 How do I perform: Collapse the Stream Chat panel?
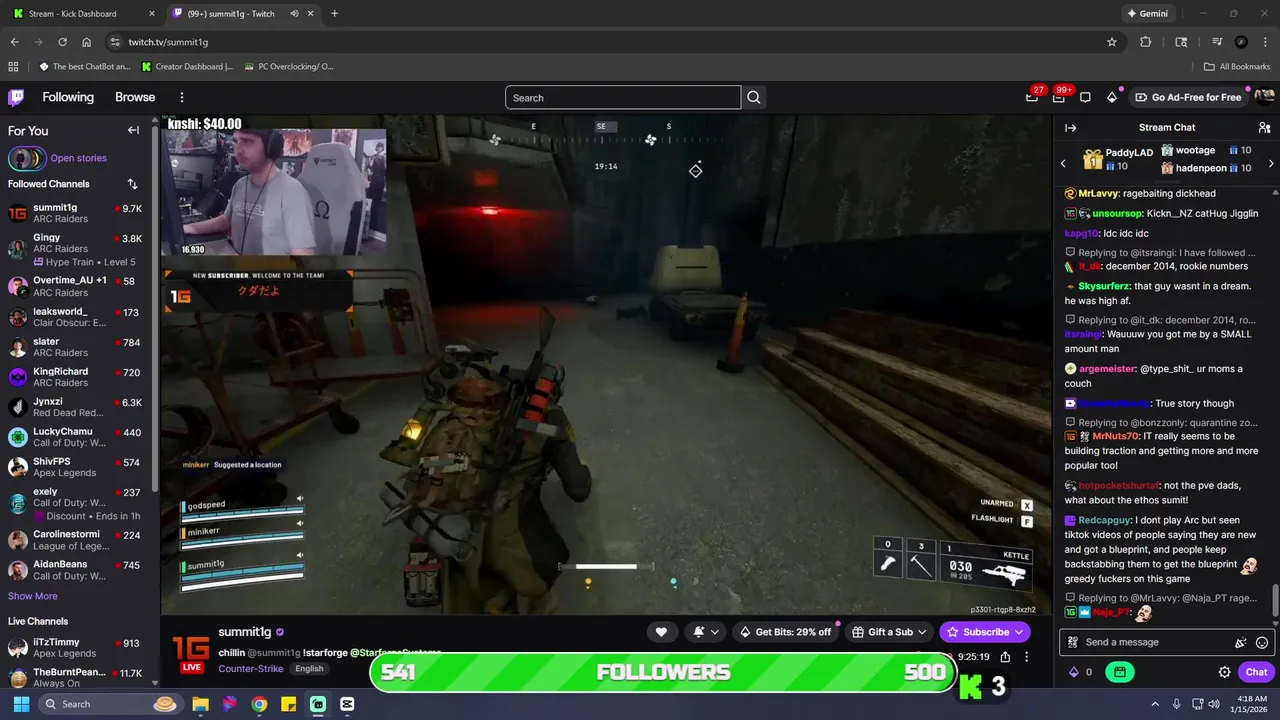pyautogui.click(x=1070, y=127)
